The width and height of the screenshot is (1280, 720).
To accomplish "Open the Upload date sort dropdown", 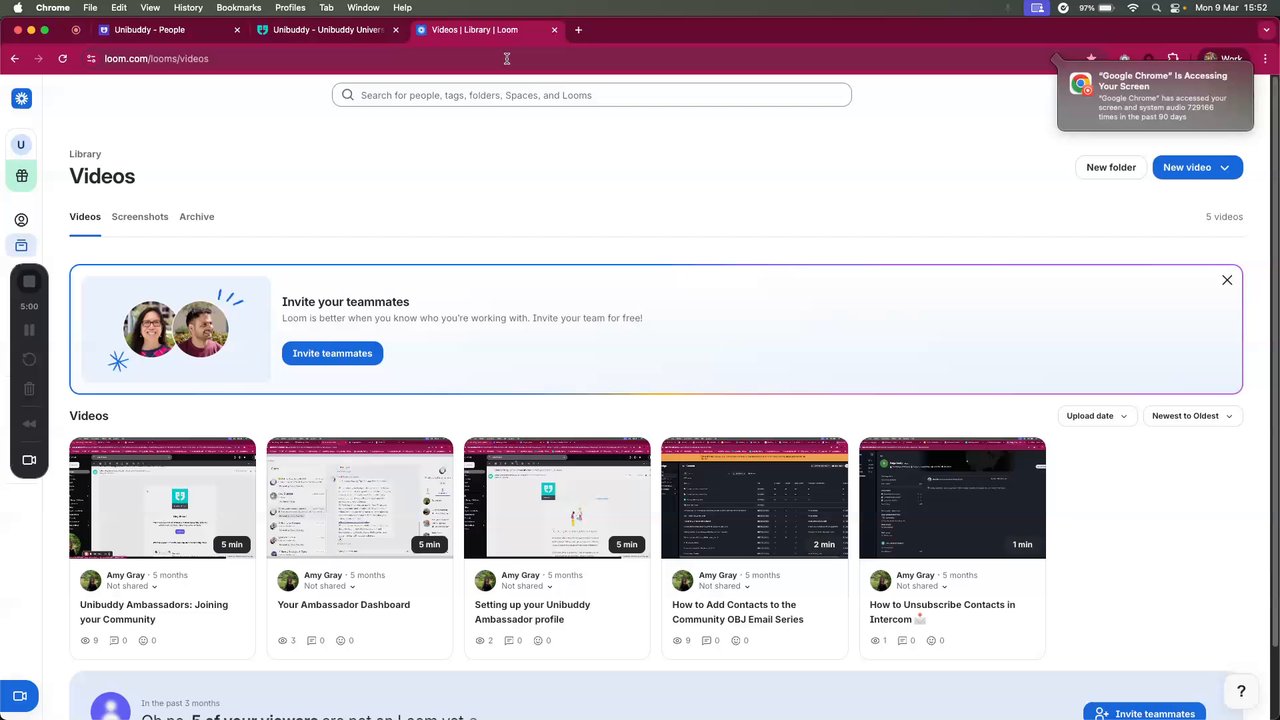I will [x=1097, y=416].
